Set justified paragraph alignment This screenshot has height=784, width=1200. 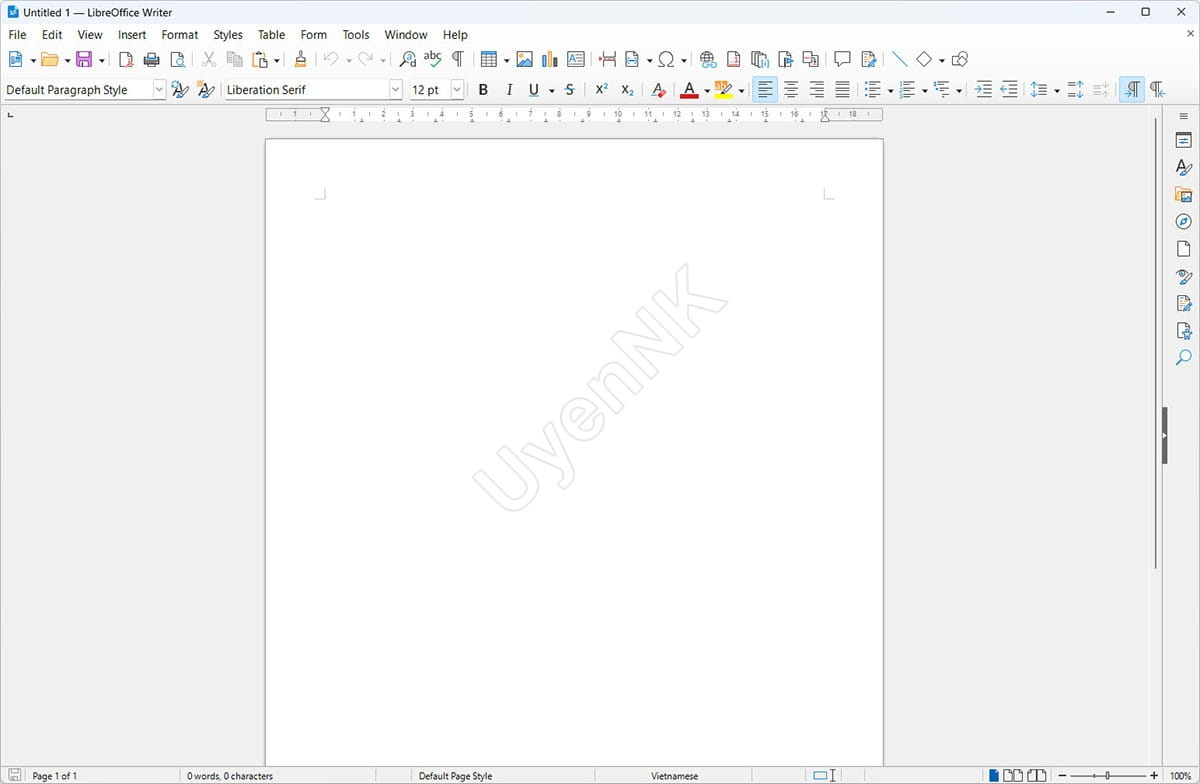(842, 90)
